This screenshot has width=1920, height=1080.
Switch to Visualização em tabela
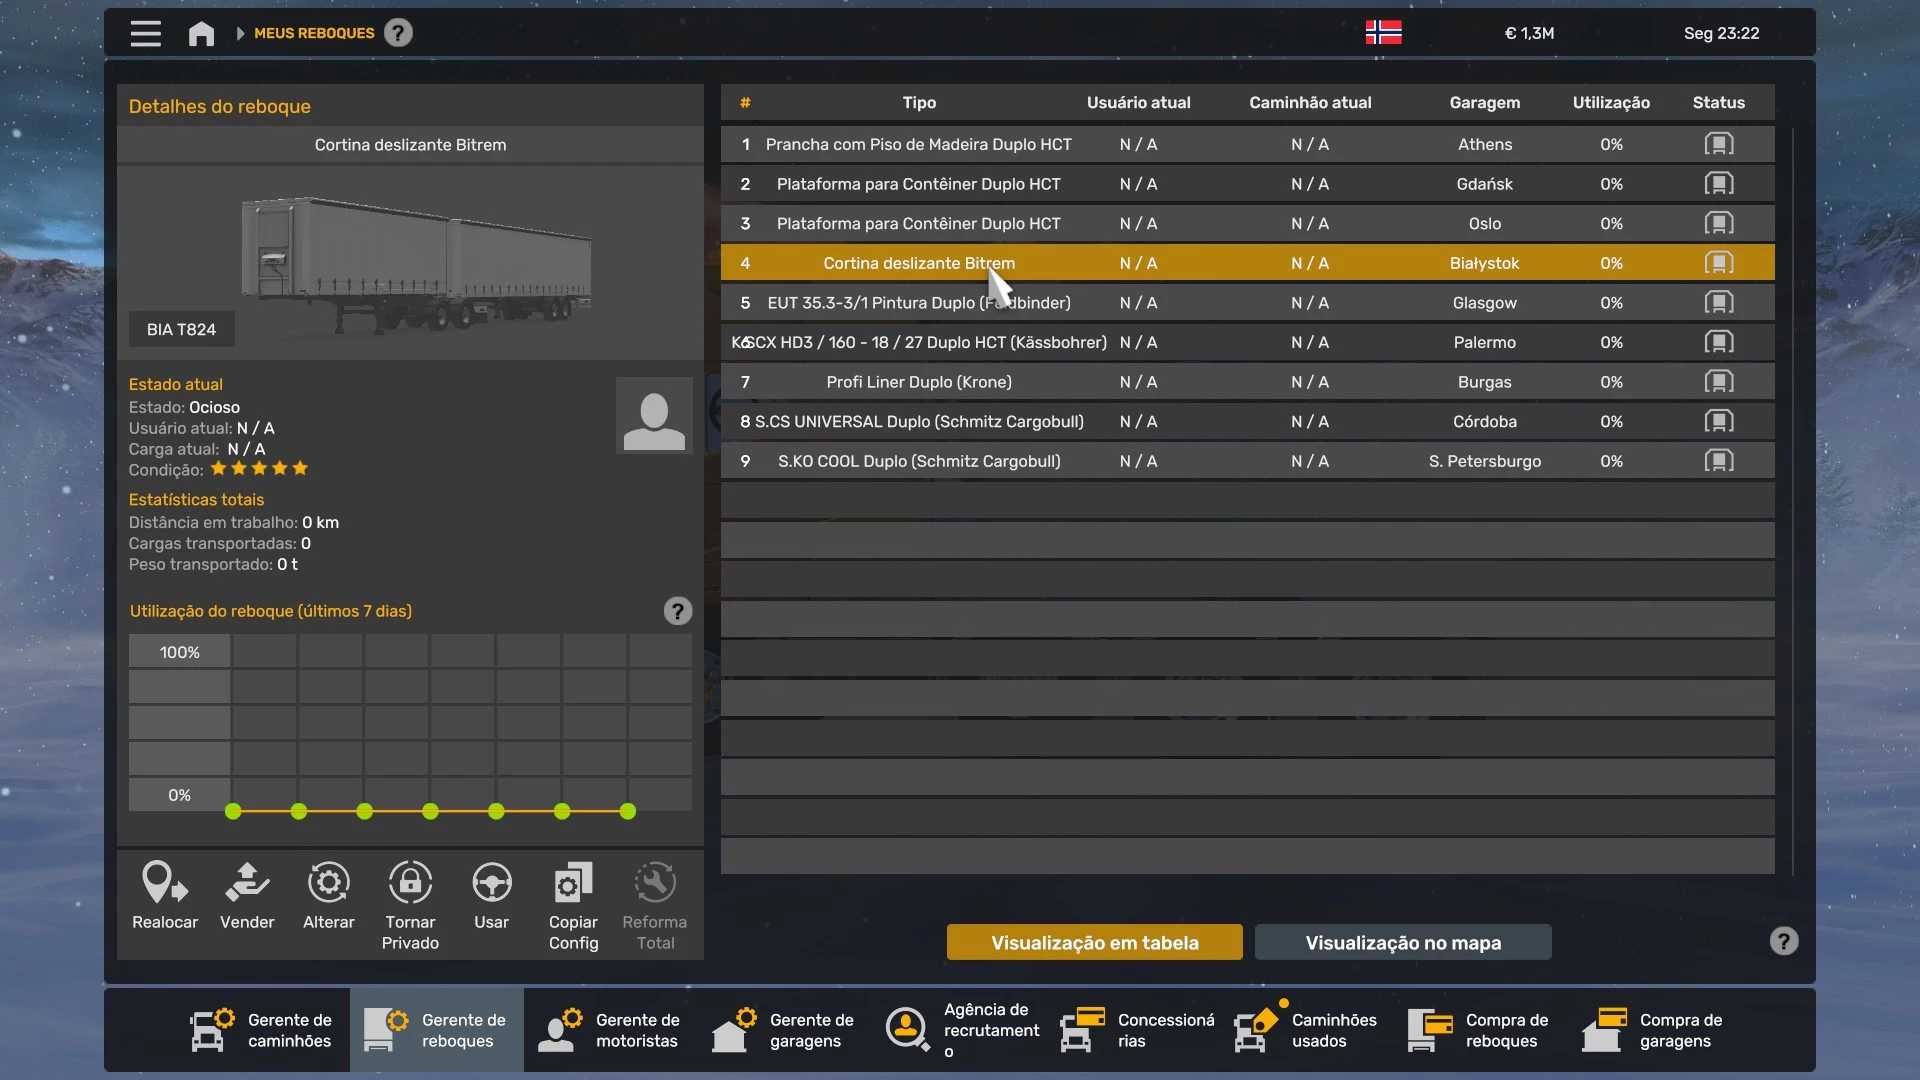[x=1094, y=942]
